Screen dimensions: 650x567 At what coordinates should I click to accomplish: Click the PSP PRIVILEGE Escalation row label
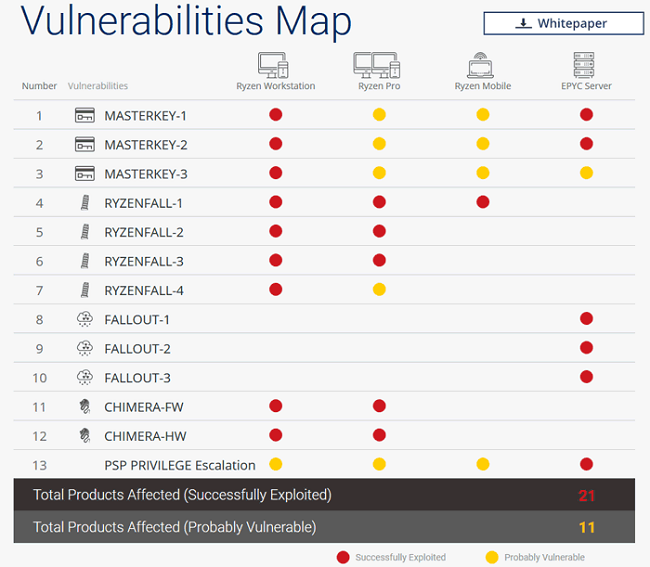179,465
